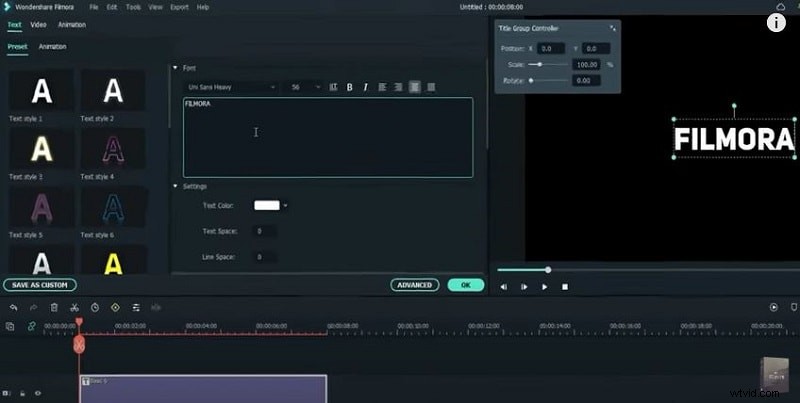Open the Uni Sans Heavy font dropdown
This screenshot has height=403, width=800.
point(231,87)
